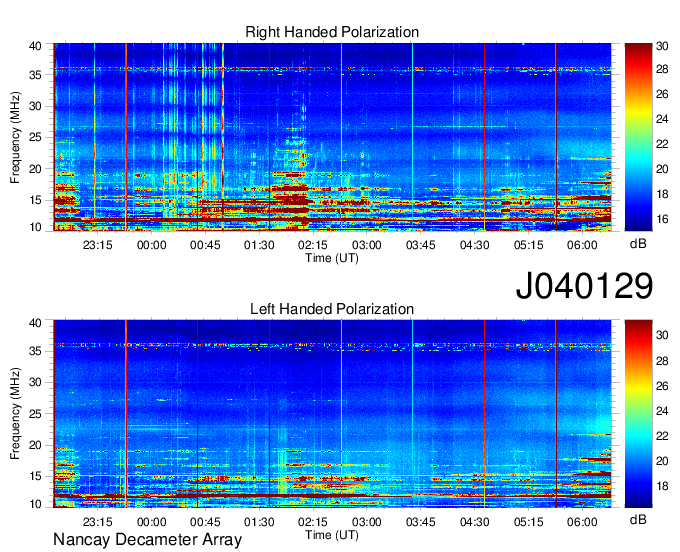Click the 03:00 time tick of Right Handed plot
680x552 pixels.
[x=366, y=245]
